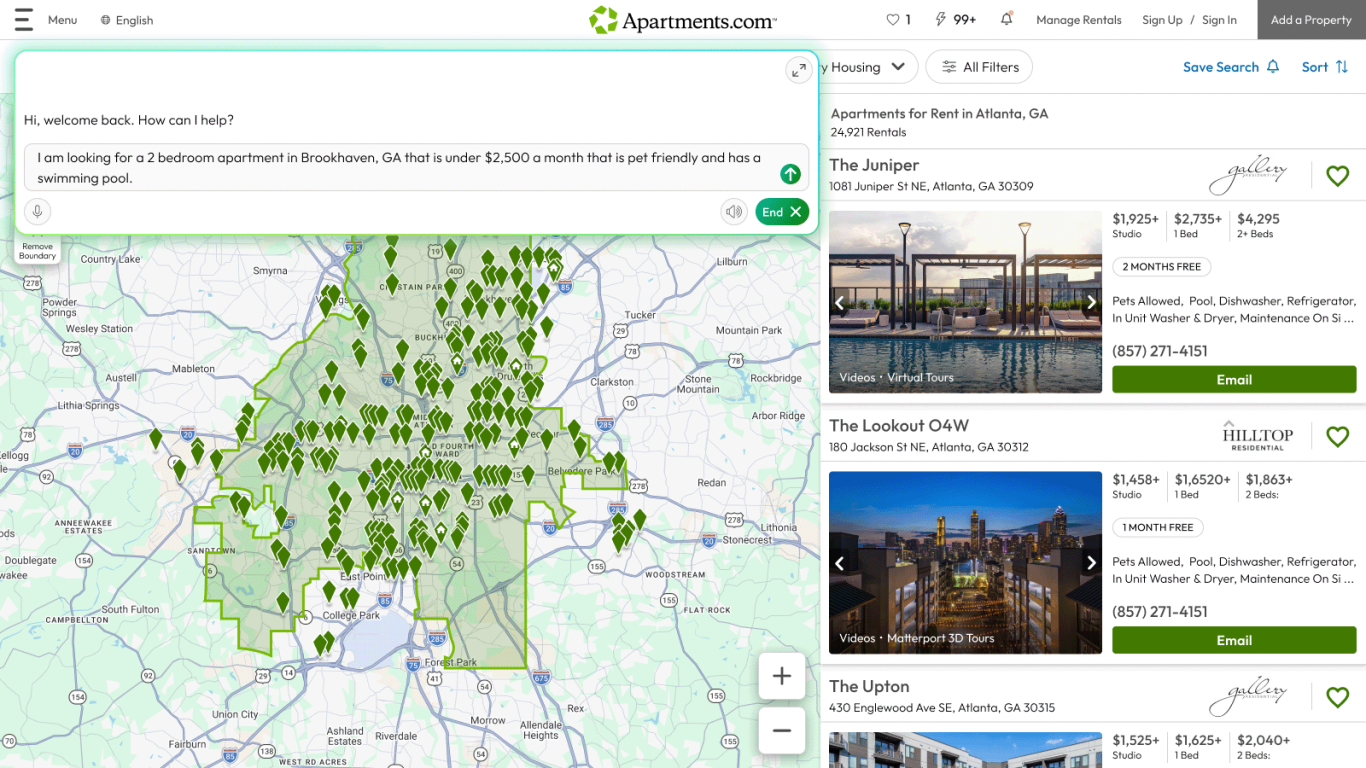
Task: Select The Juniper $1,925+ Studio price
Action: (x=1135, y=225)
